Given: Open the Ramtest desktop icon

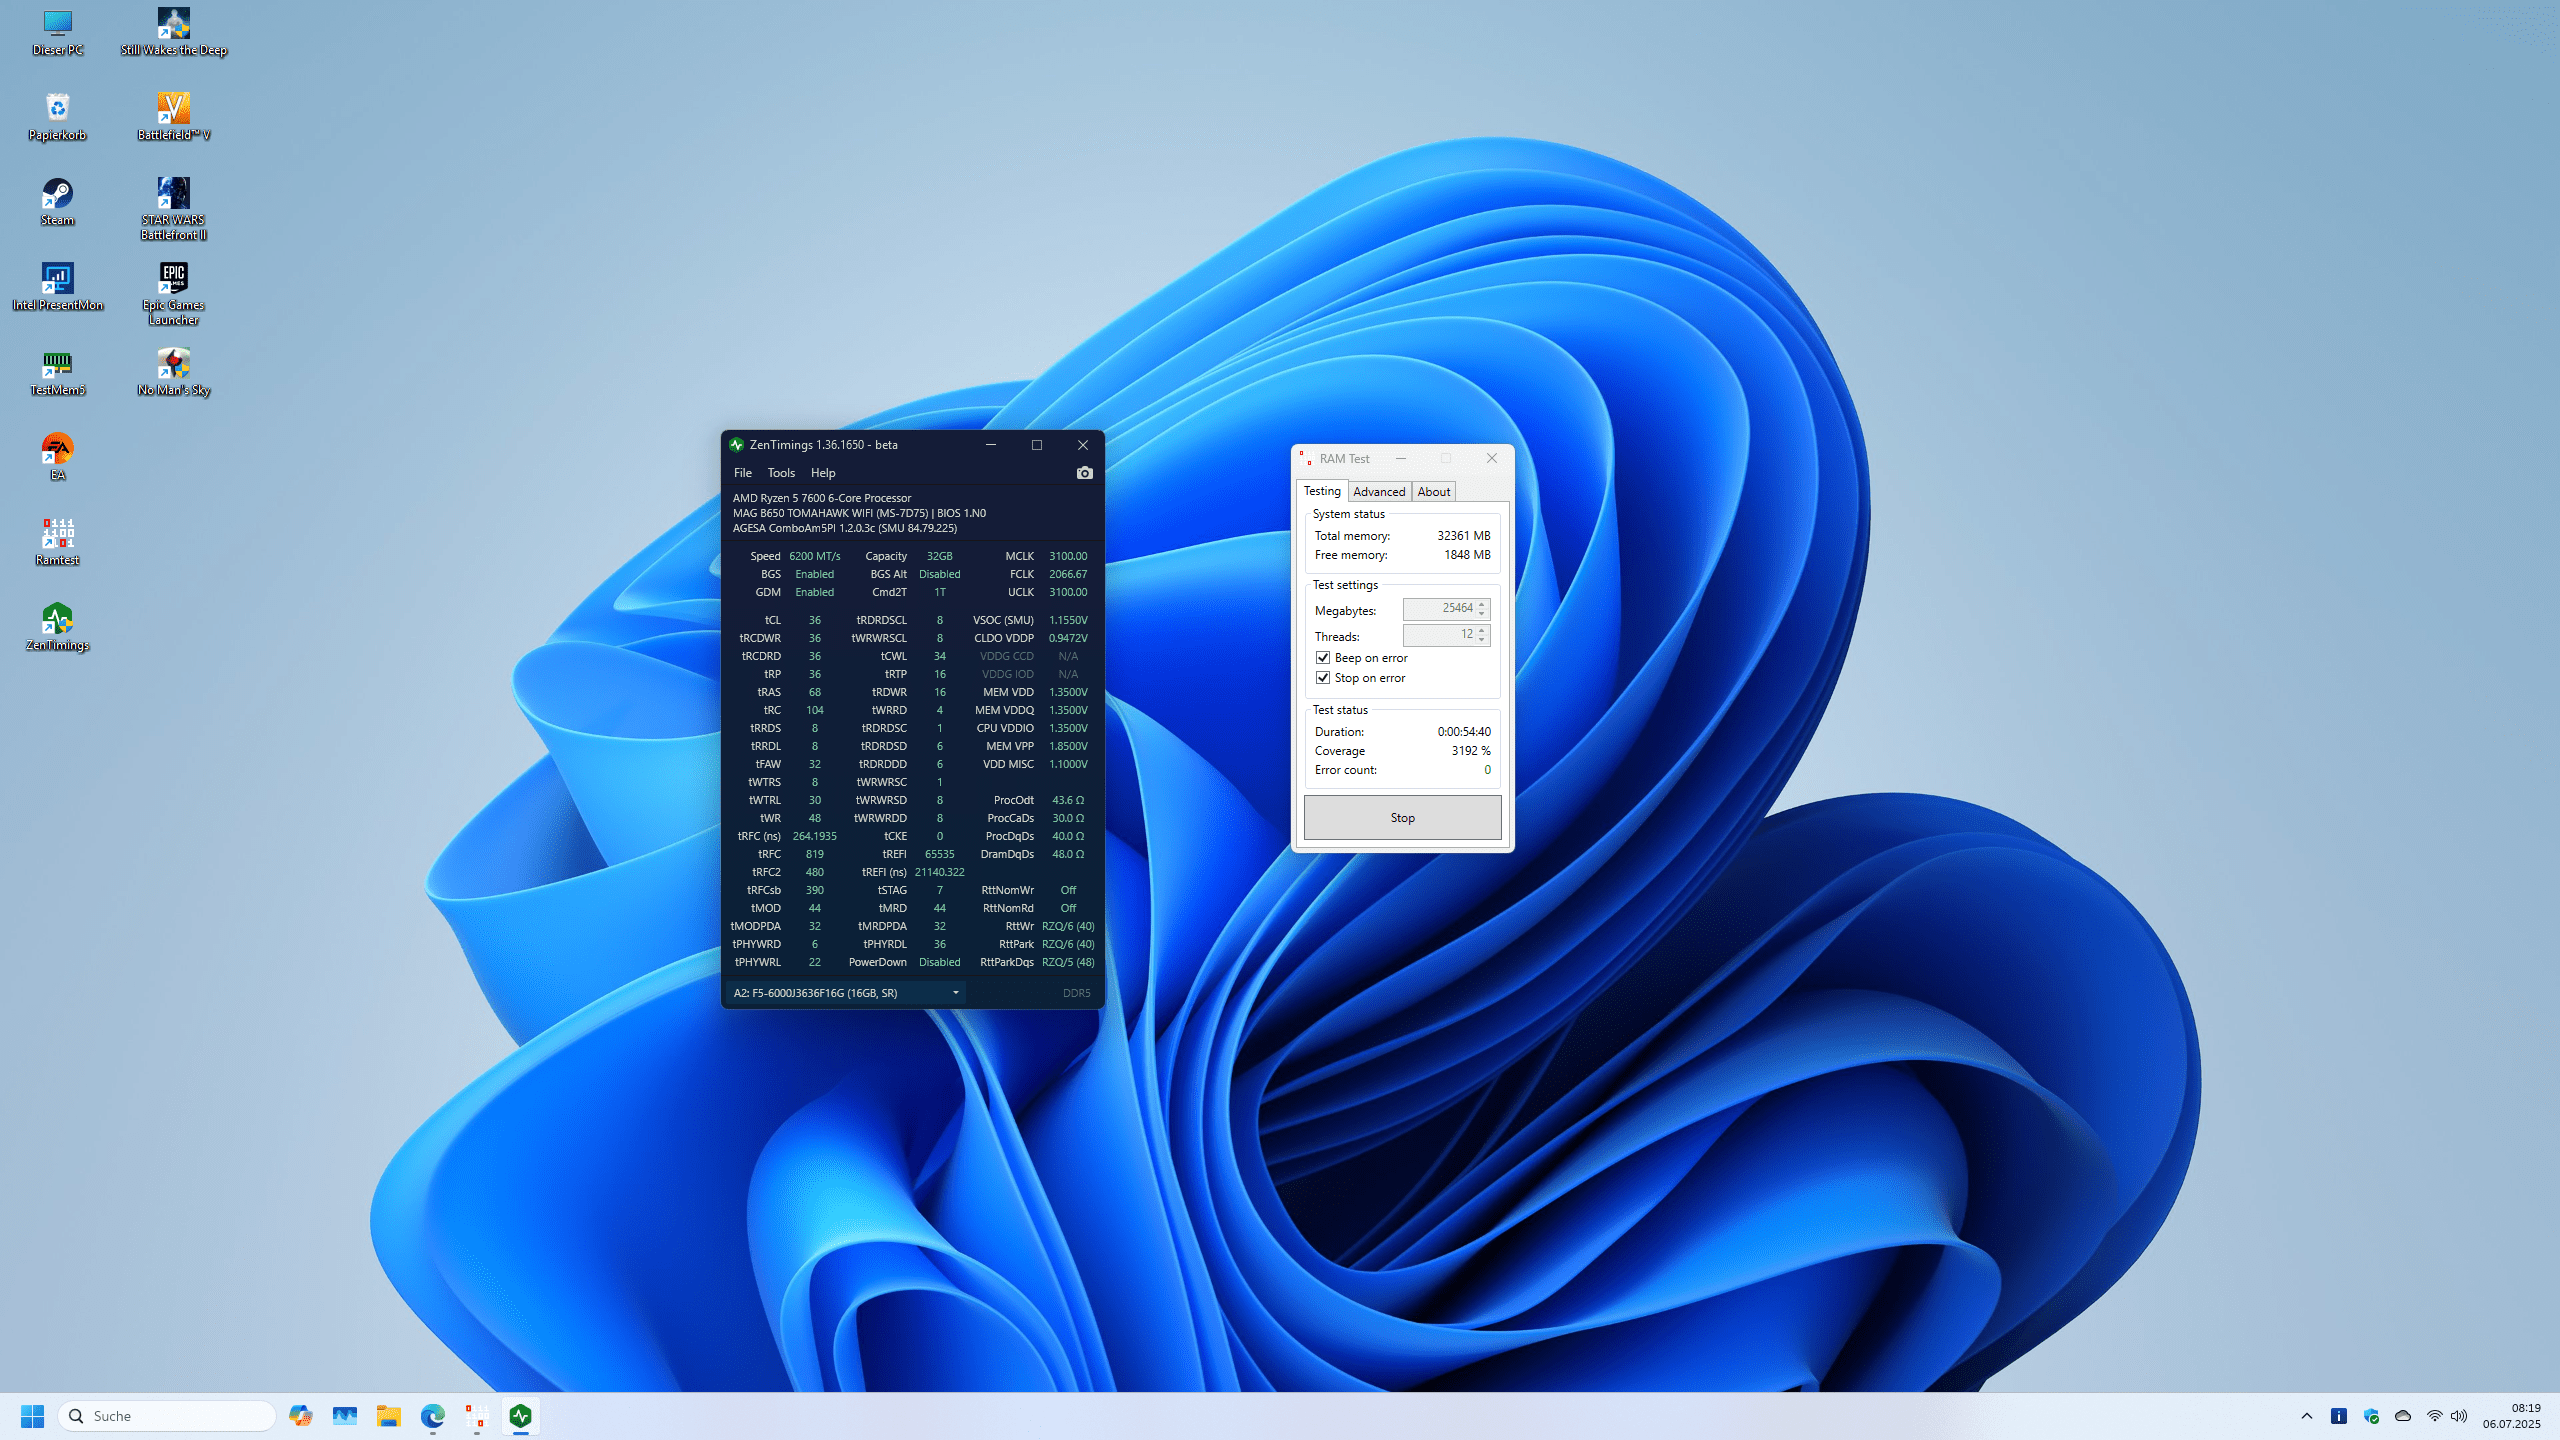Looking at the screenshot, I should click(57, 534).
